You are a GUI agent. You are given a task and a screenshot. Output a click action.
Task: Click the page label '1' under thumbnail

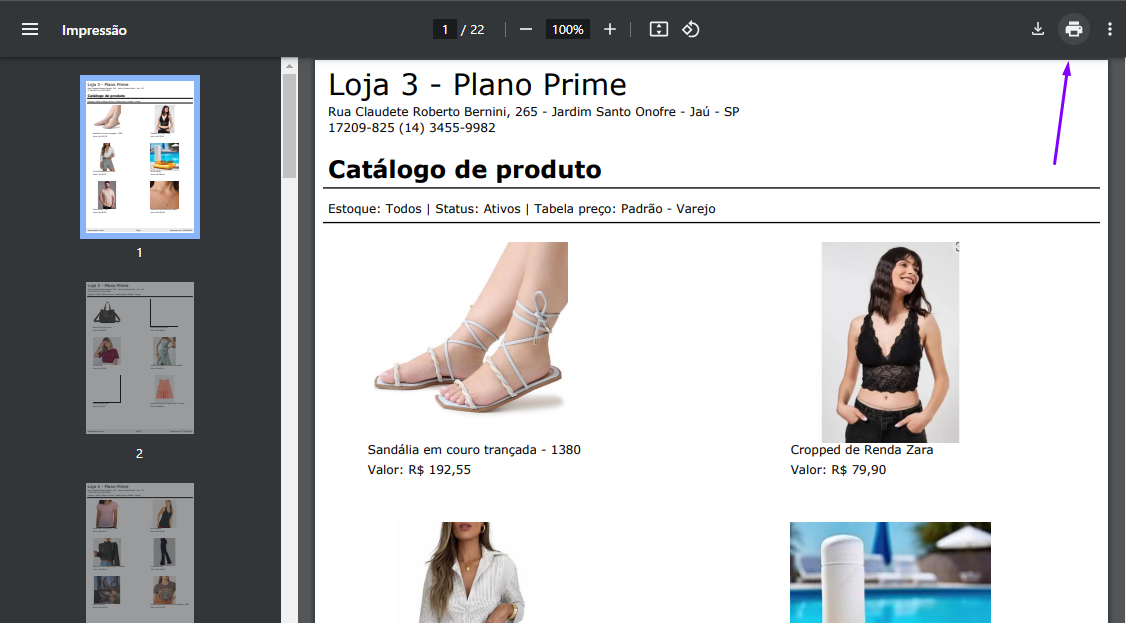click(x=139, y=253)
